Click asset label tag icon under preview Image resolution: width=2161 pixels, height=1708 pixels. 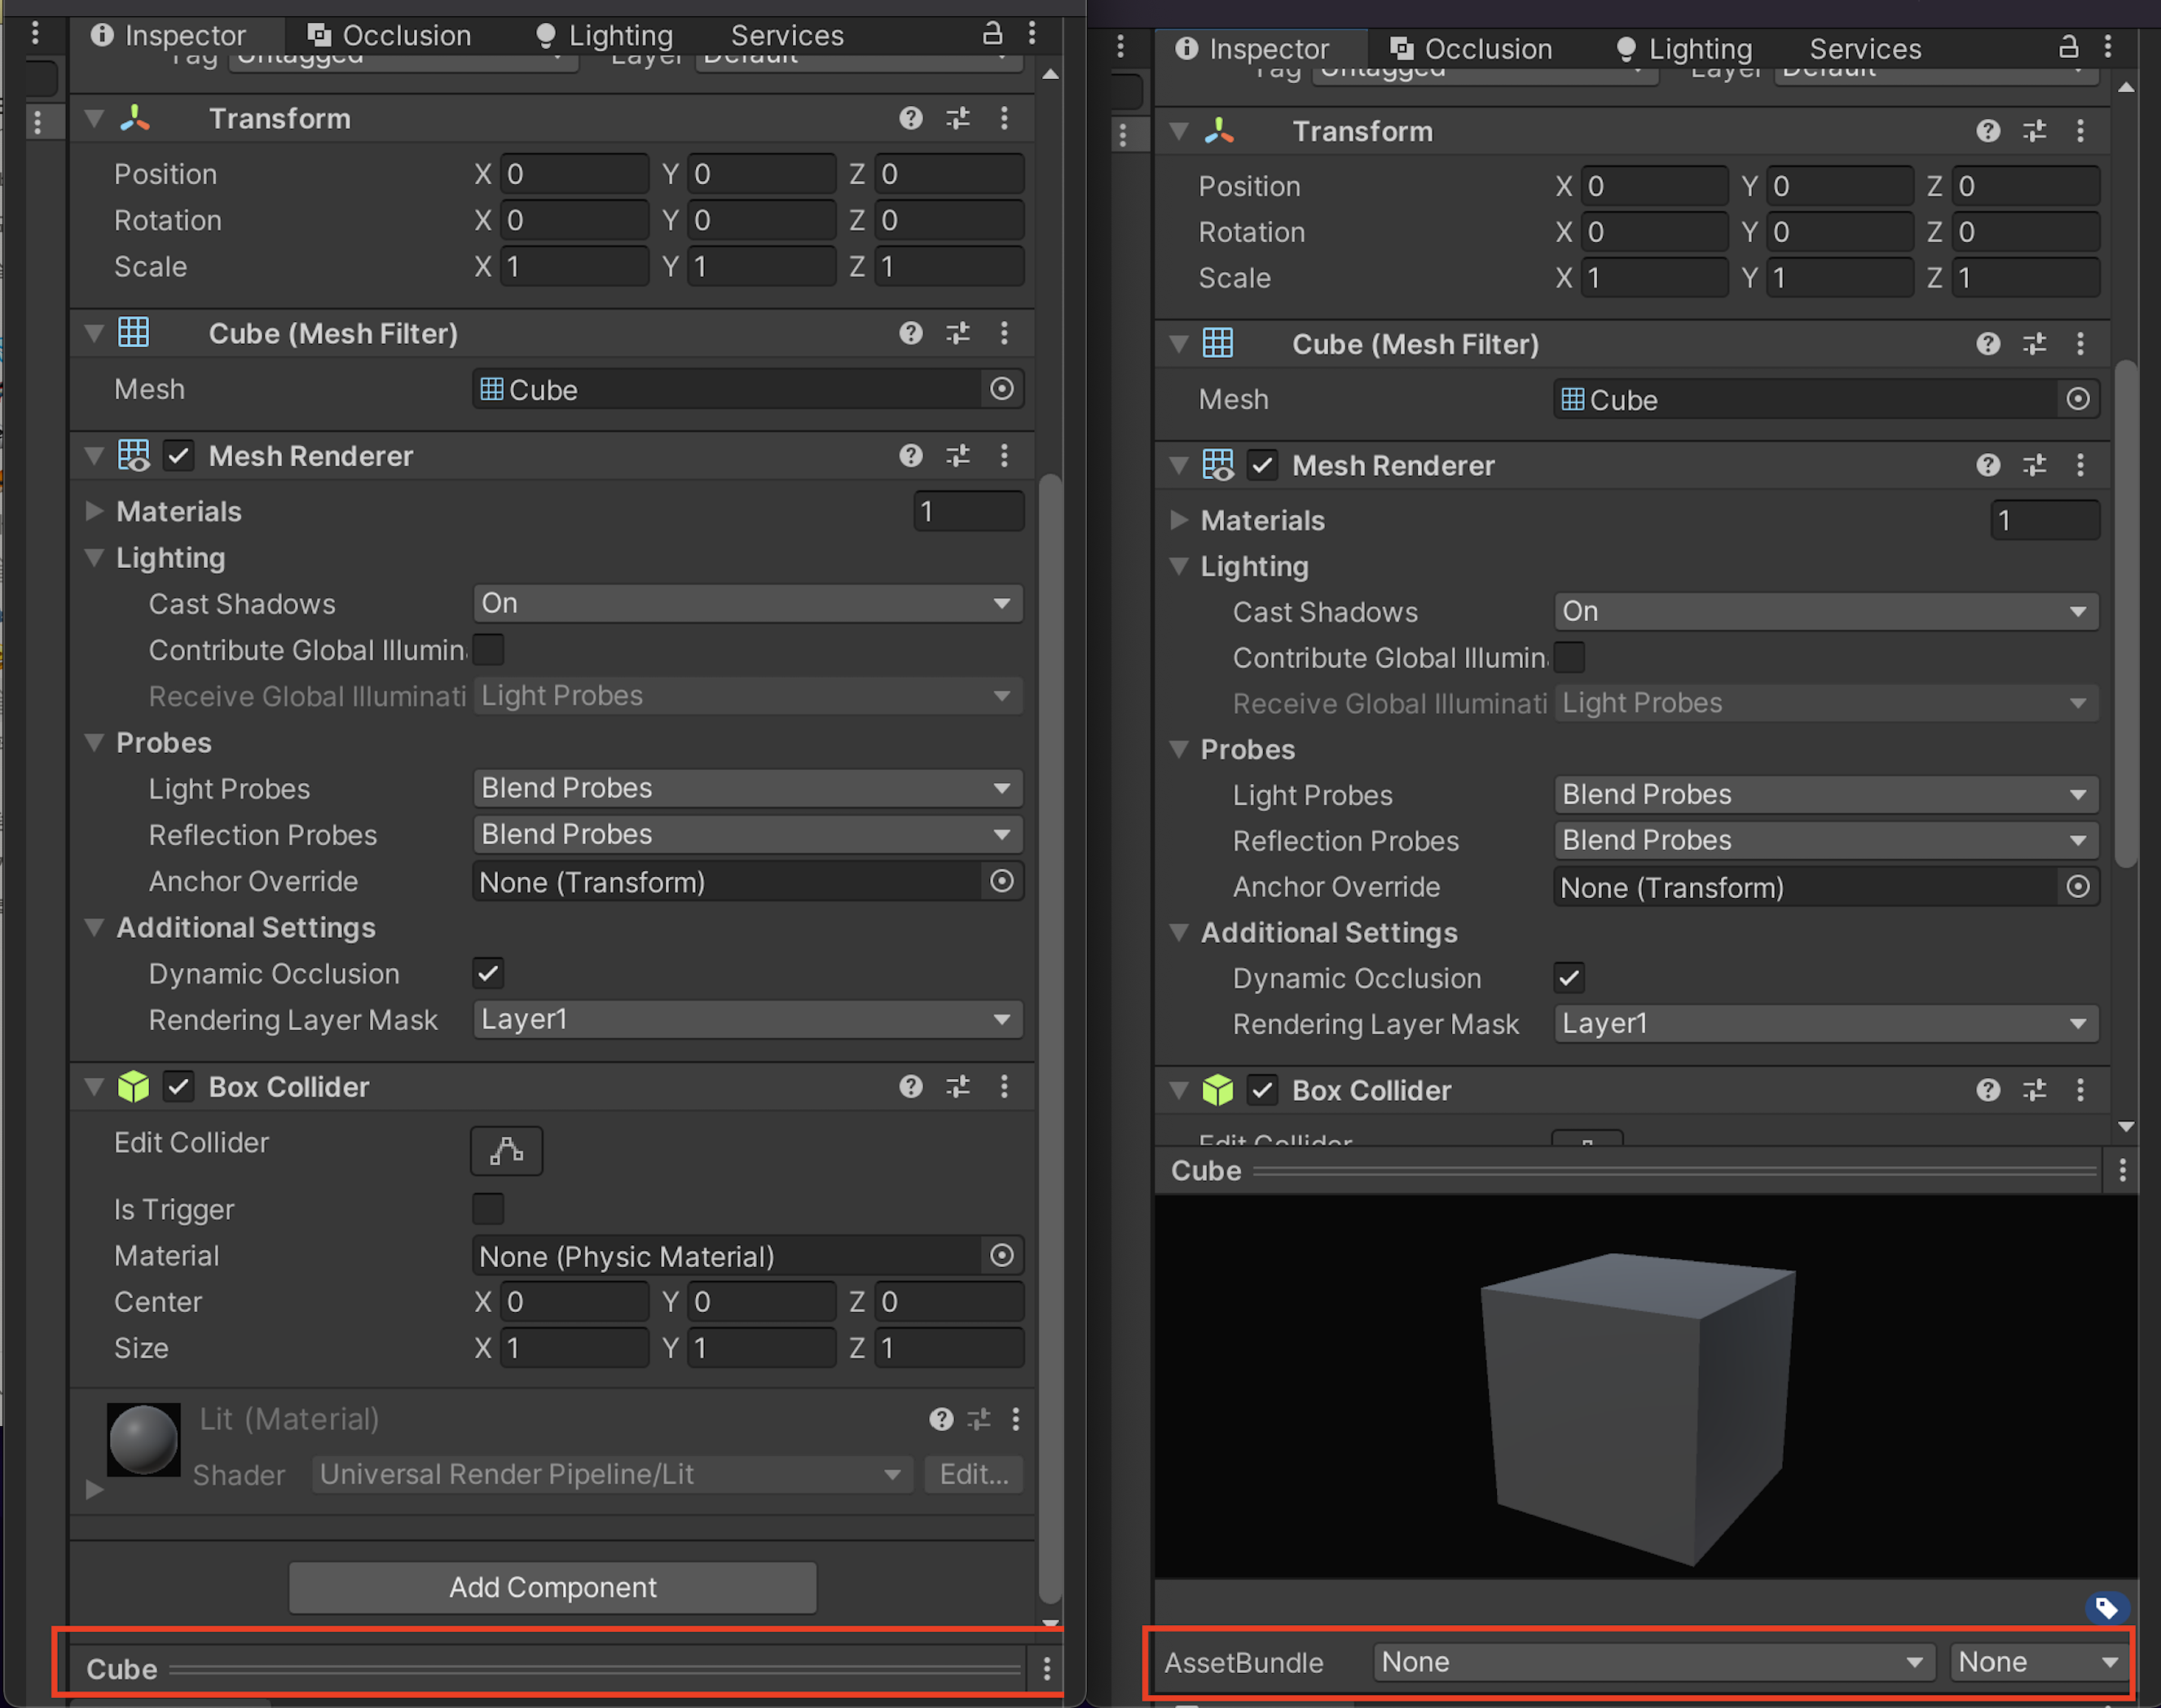2106,1607
